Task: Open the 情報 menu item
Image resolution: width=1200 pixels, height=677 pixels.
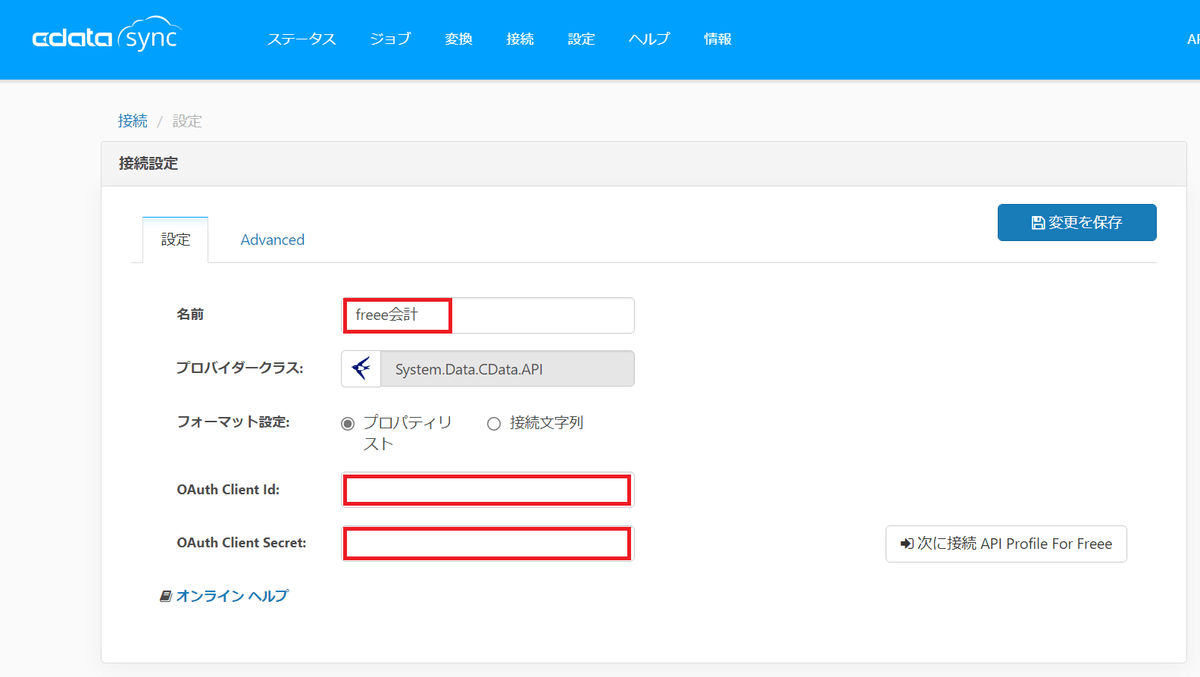Action: [x=718, y=39]
